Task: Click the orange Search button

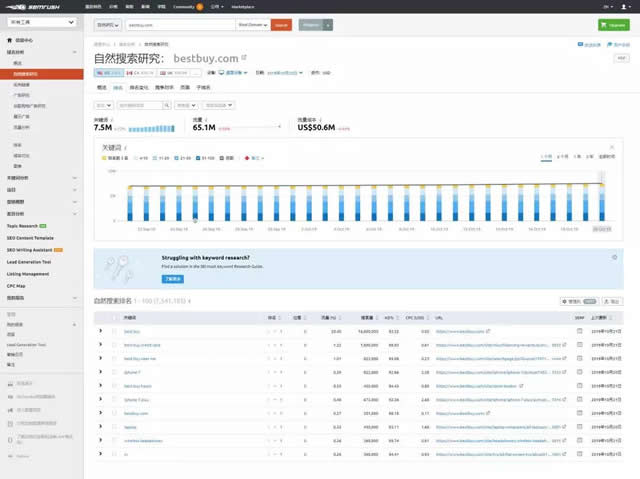Action: pos(282,25)
